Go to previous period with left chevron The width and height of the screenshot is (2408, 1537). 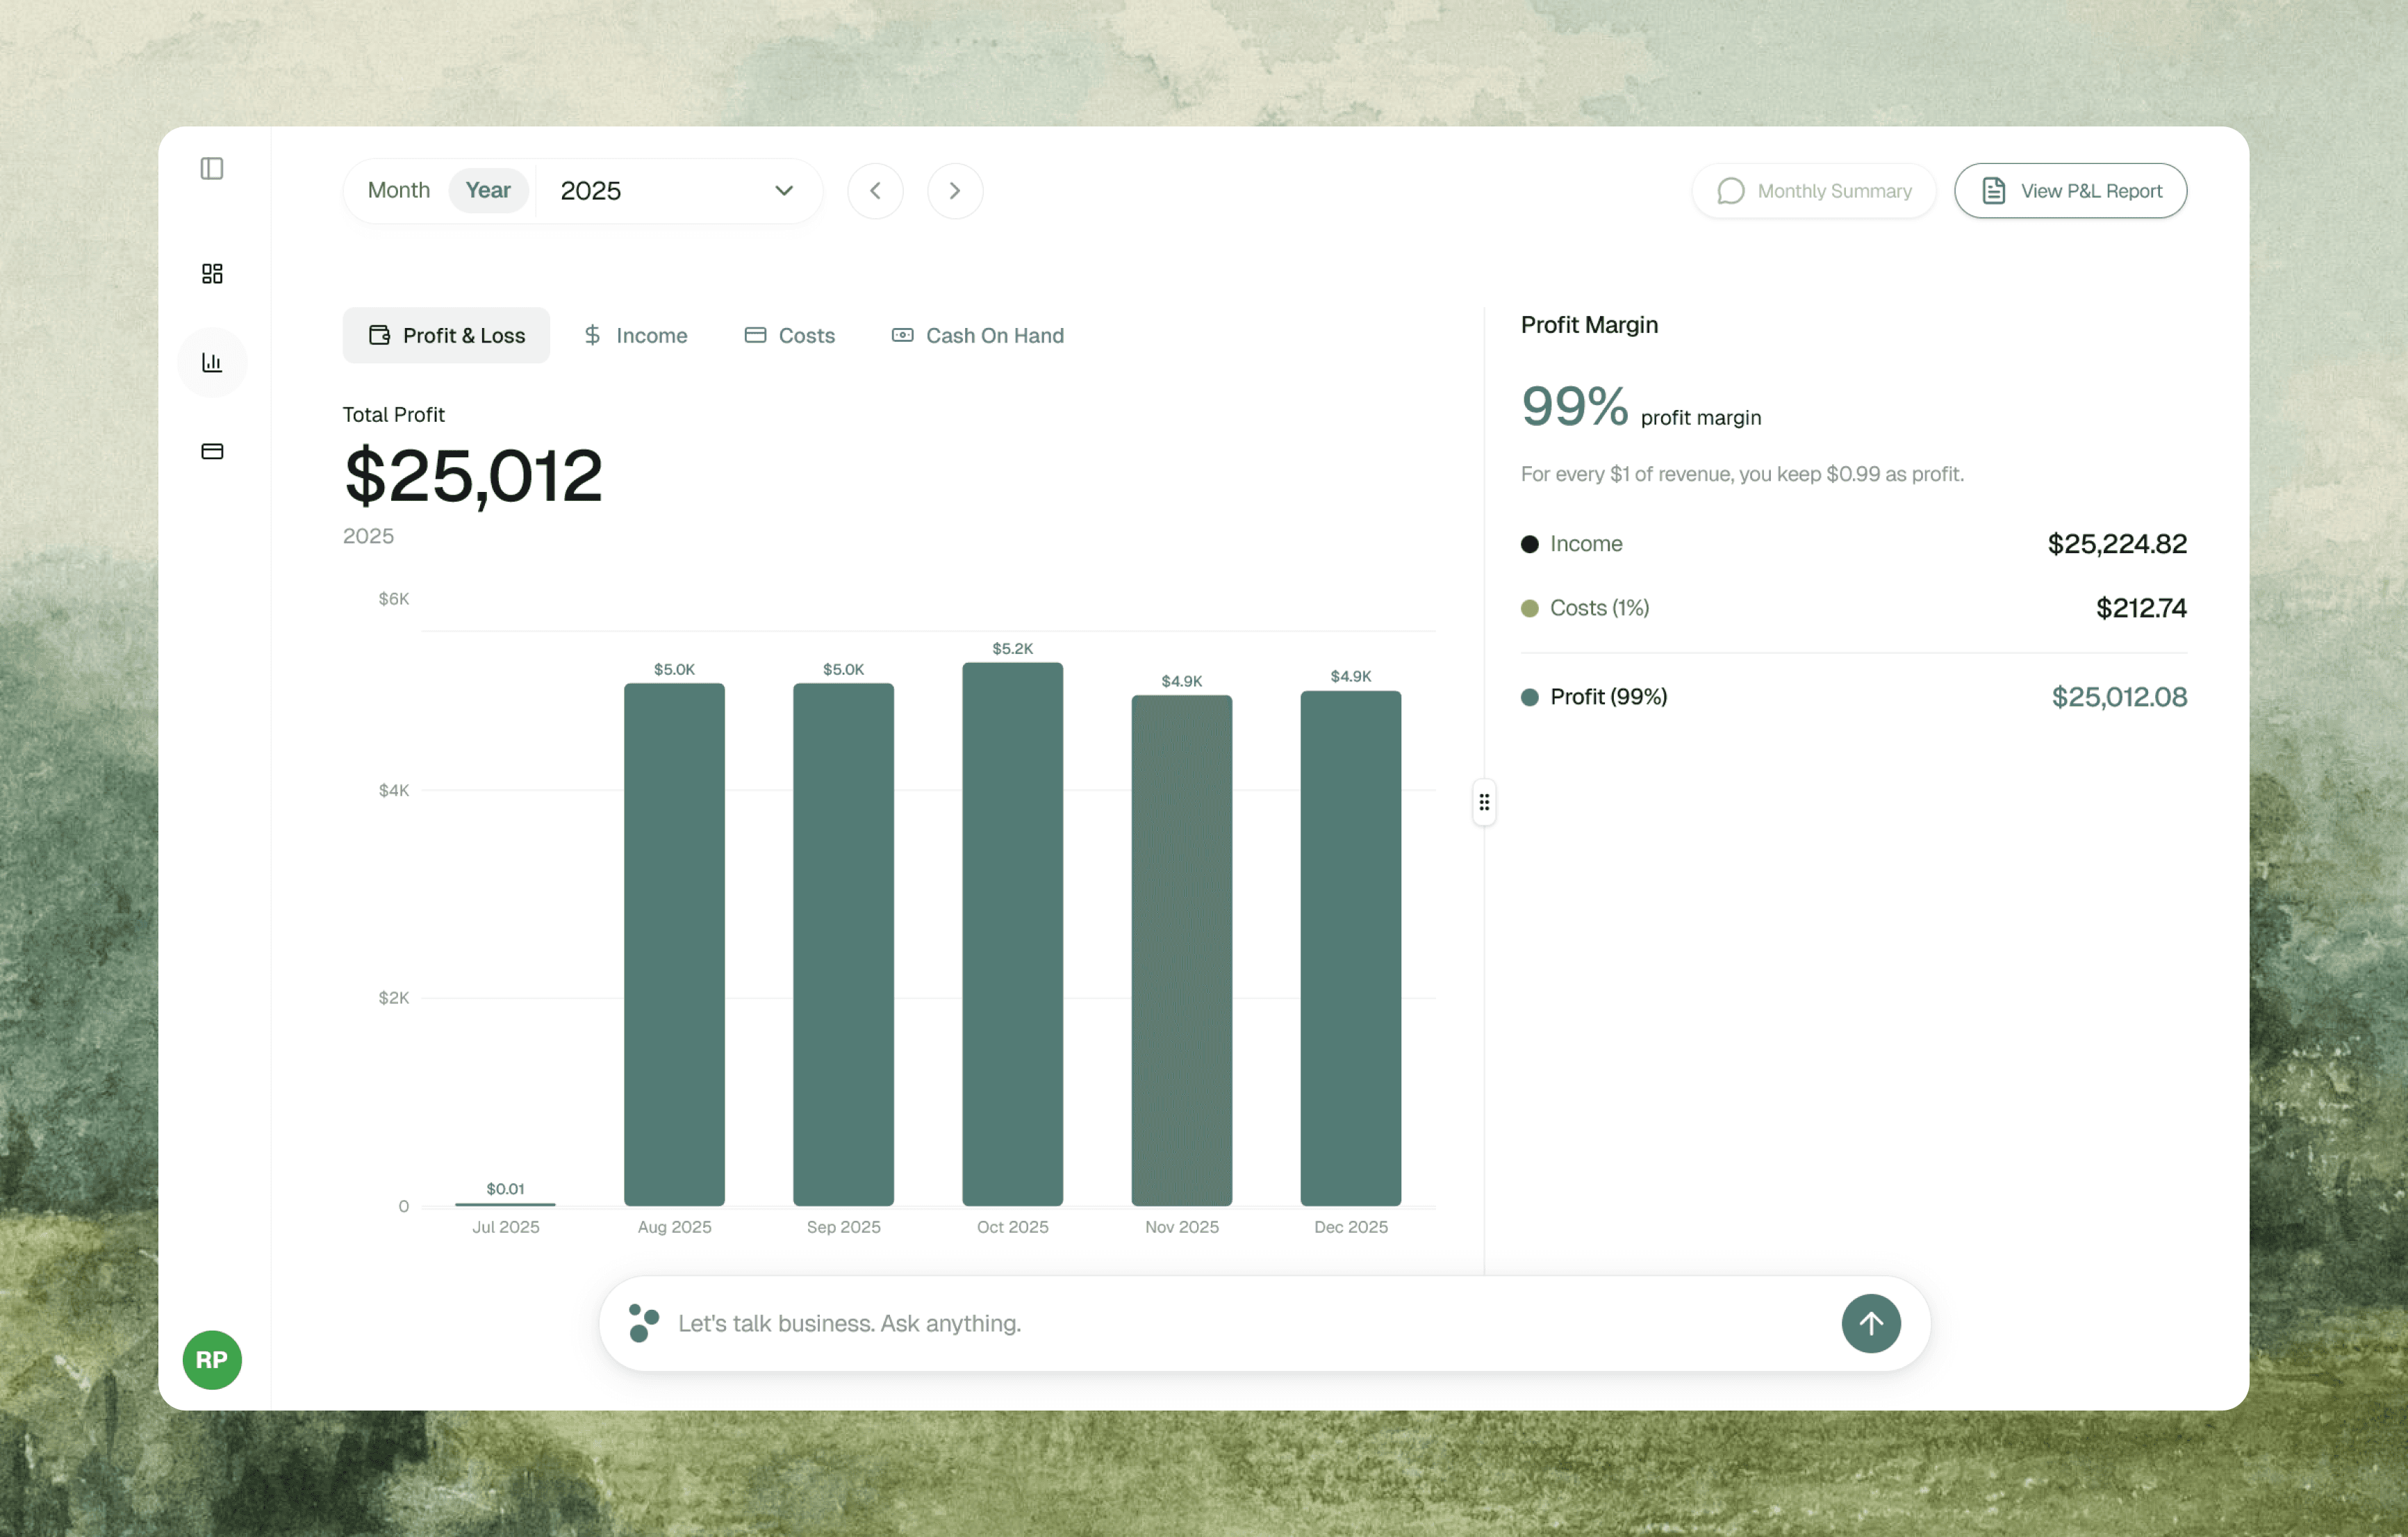(x=875, y=190)
